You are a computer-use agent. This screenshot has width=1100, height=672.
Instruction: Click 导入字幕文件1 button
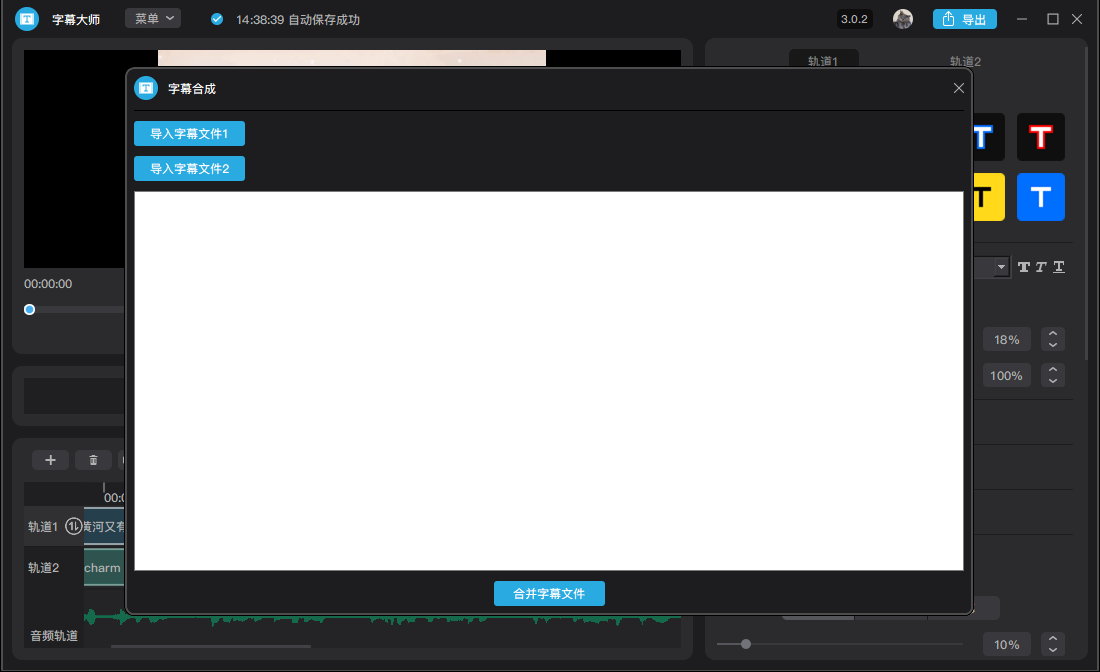(x=189, y=133)
